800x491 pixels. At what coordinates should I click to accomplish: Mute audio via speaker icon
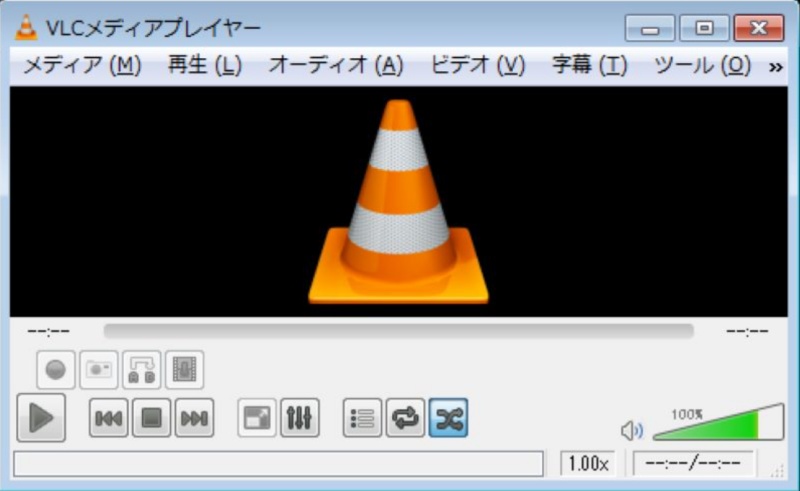pyautogui.click(x=632, y=431)
